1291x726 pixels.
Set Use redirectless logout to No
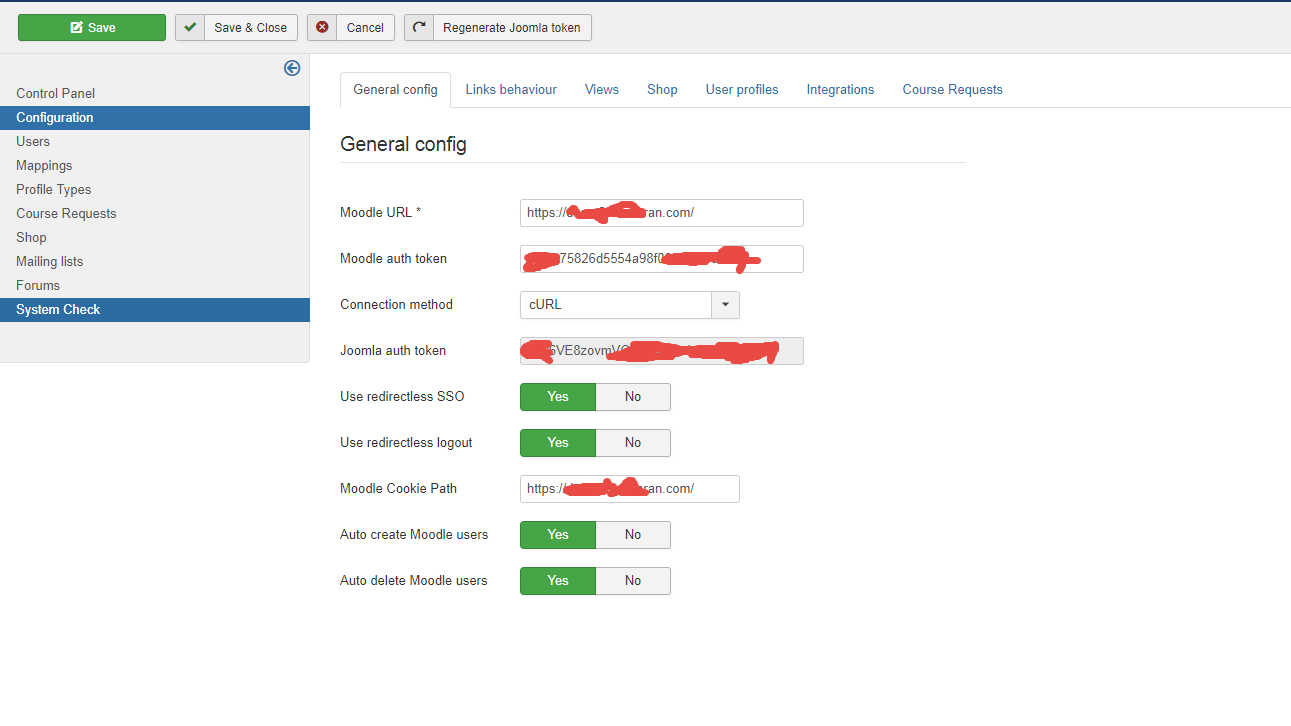[633, 443]
